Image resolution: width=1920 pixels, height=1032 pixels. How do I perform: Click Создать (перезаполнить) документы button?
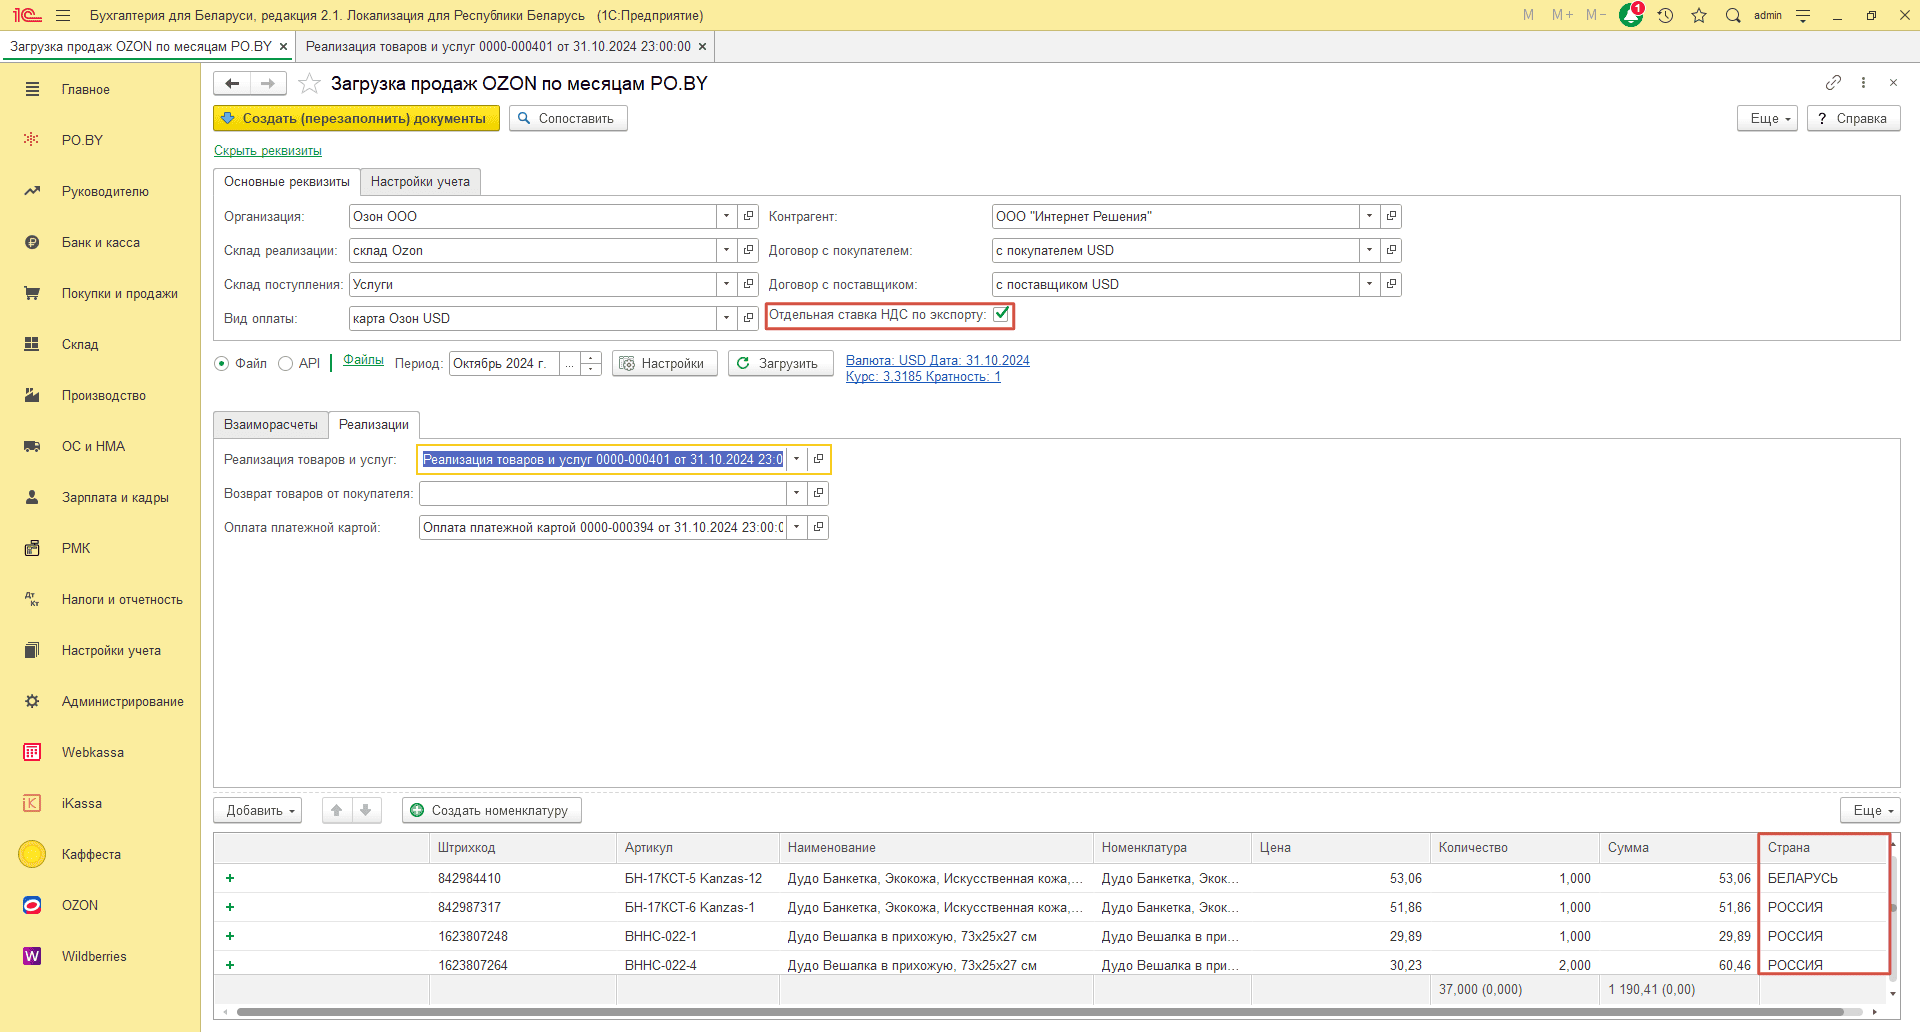[356, 118]
